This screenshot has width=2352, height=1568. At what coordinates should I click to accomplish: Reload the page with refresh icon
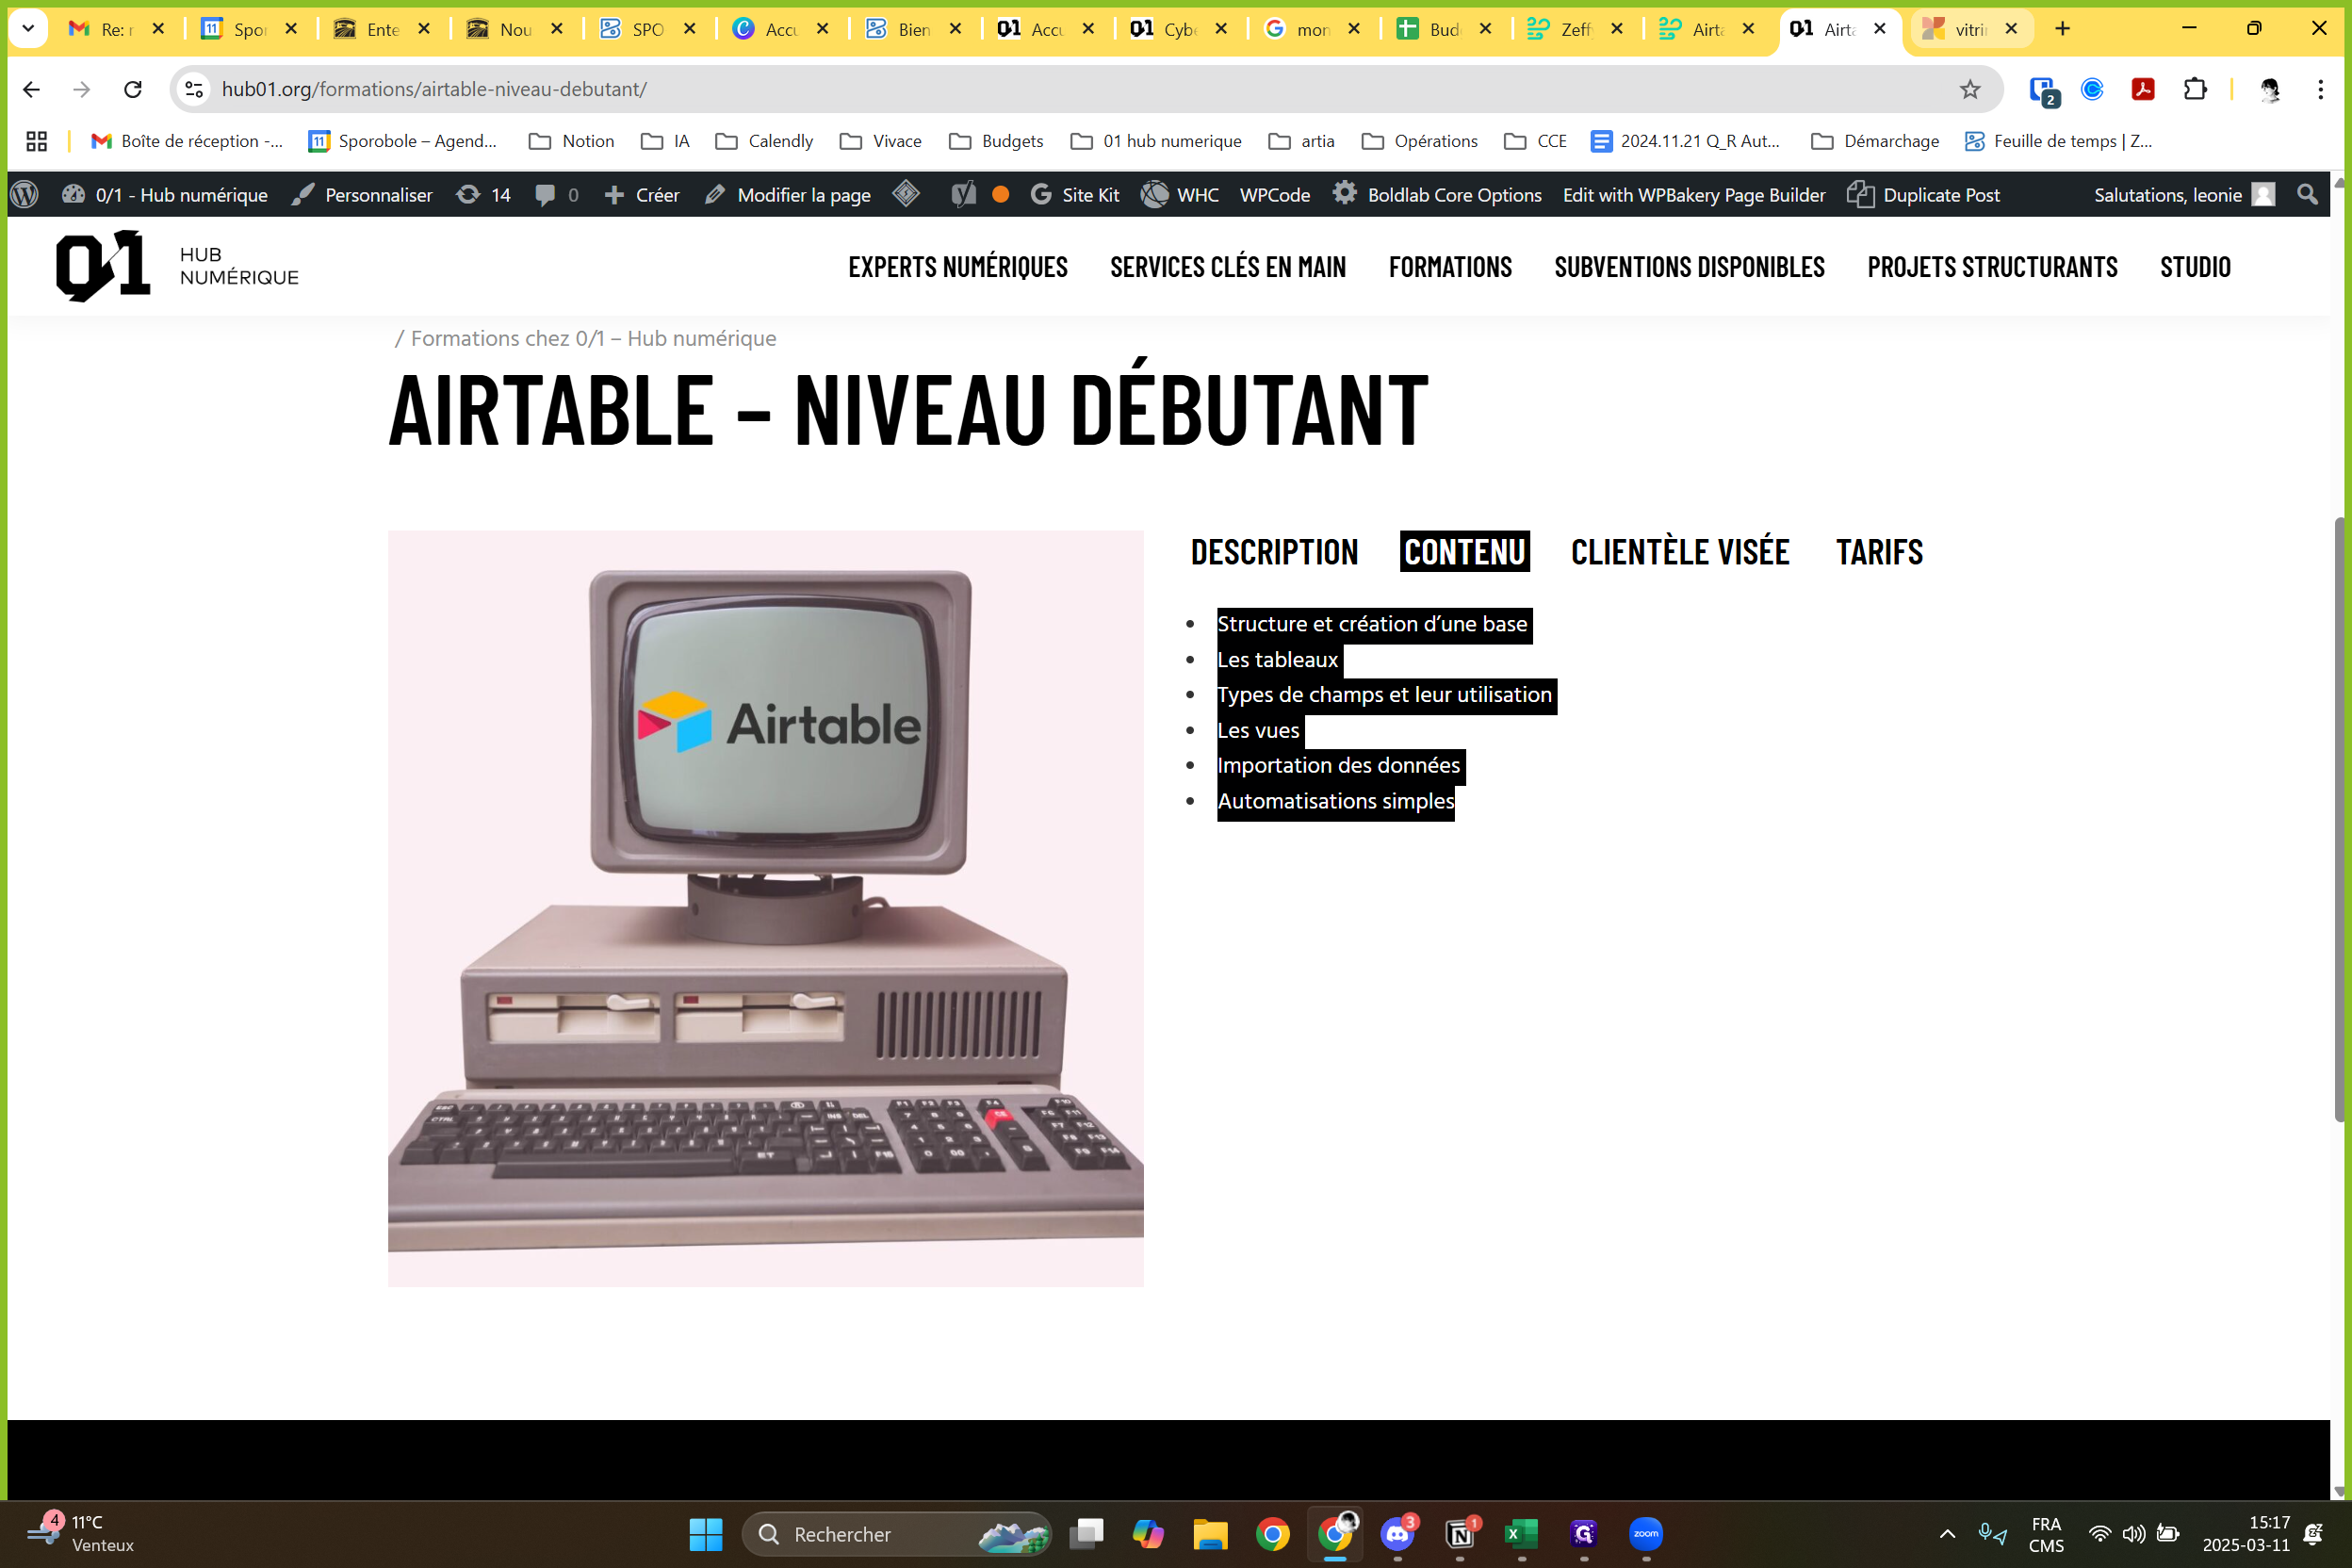click(x=133, y=89)
